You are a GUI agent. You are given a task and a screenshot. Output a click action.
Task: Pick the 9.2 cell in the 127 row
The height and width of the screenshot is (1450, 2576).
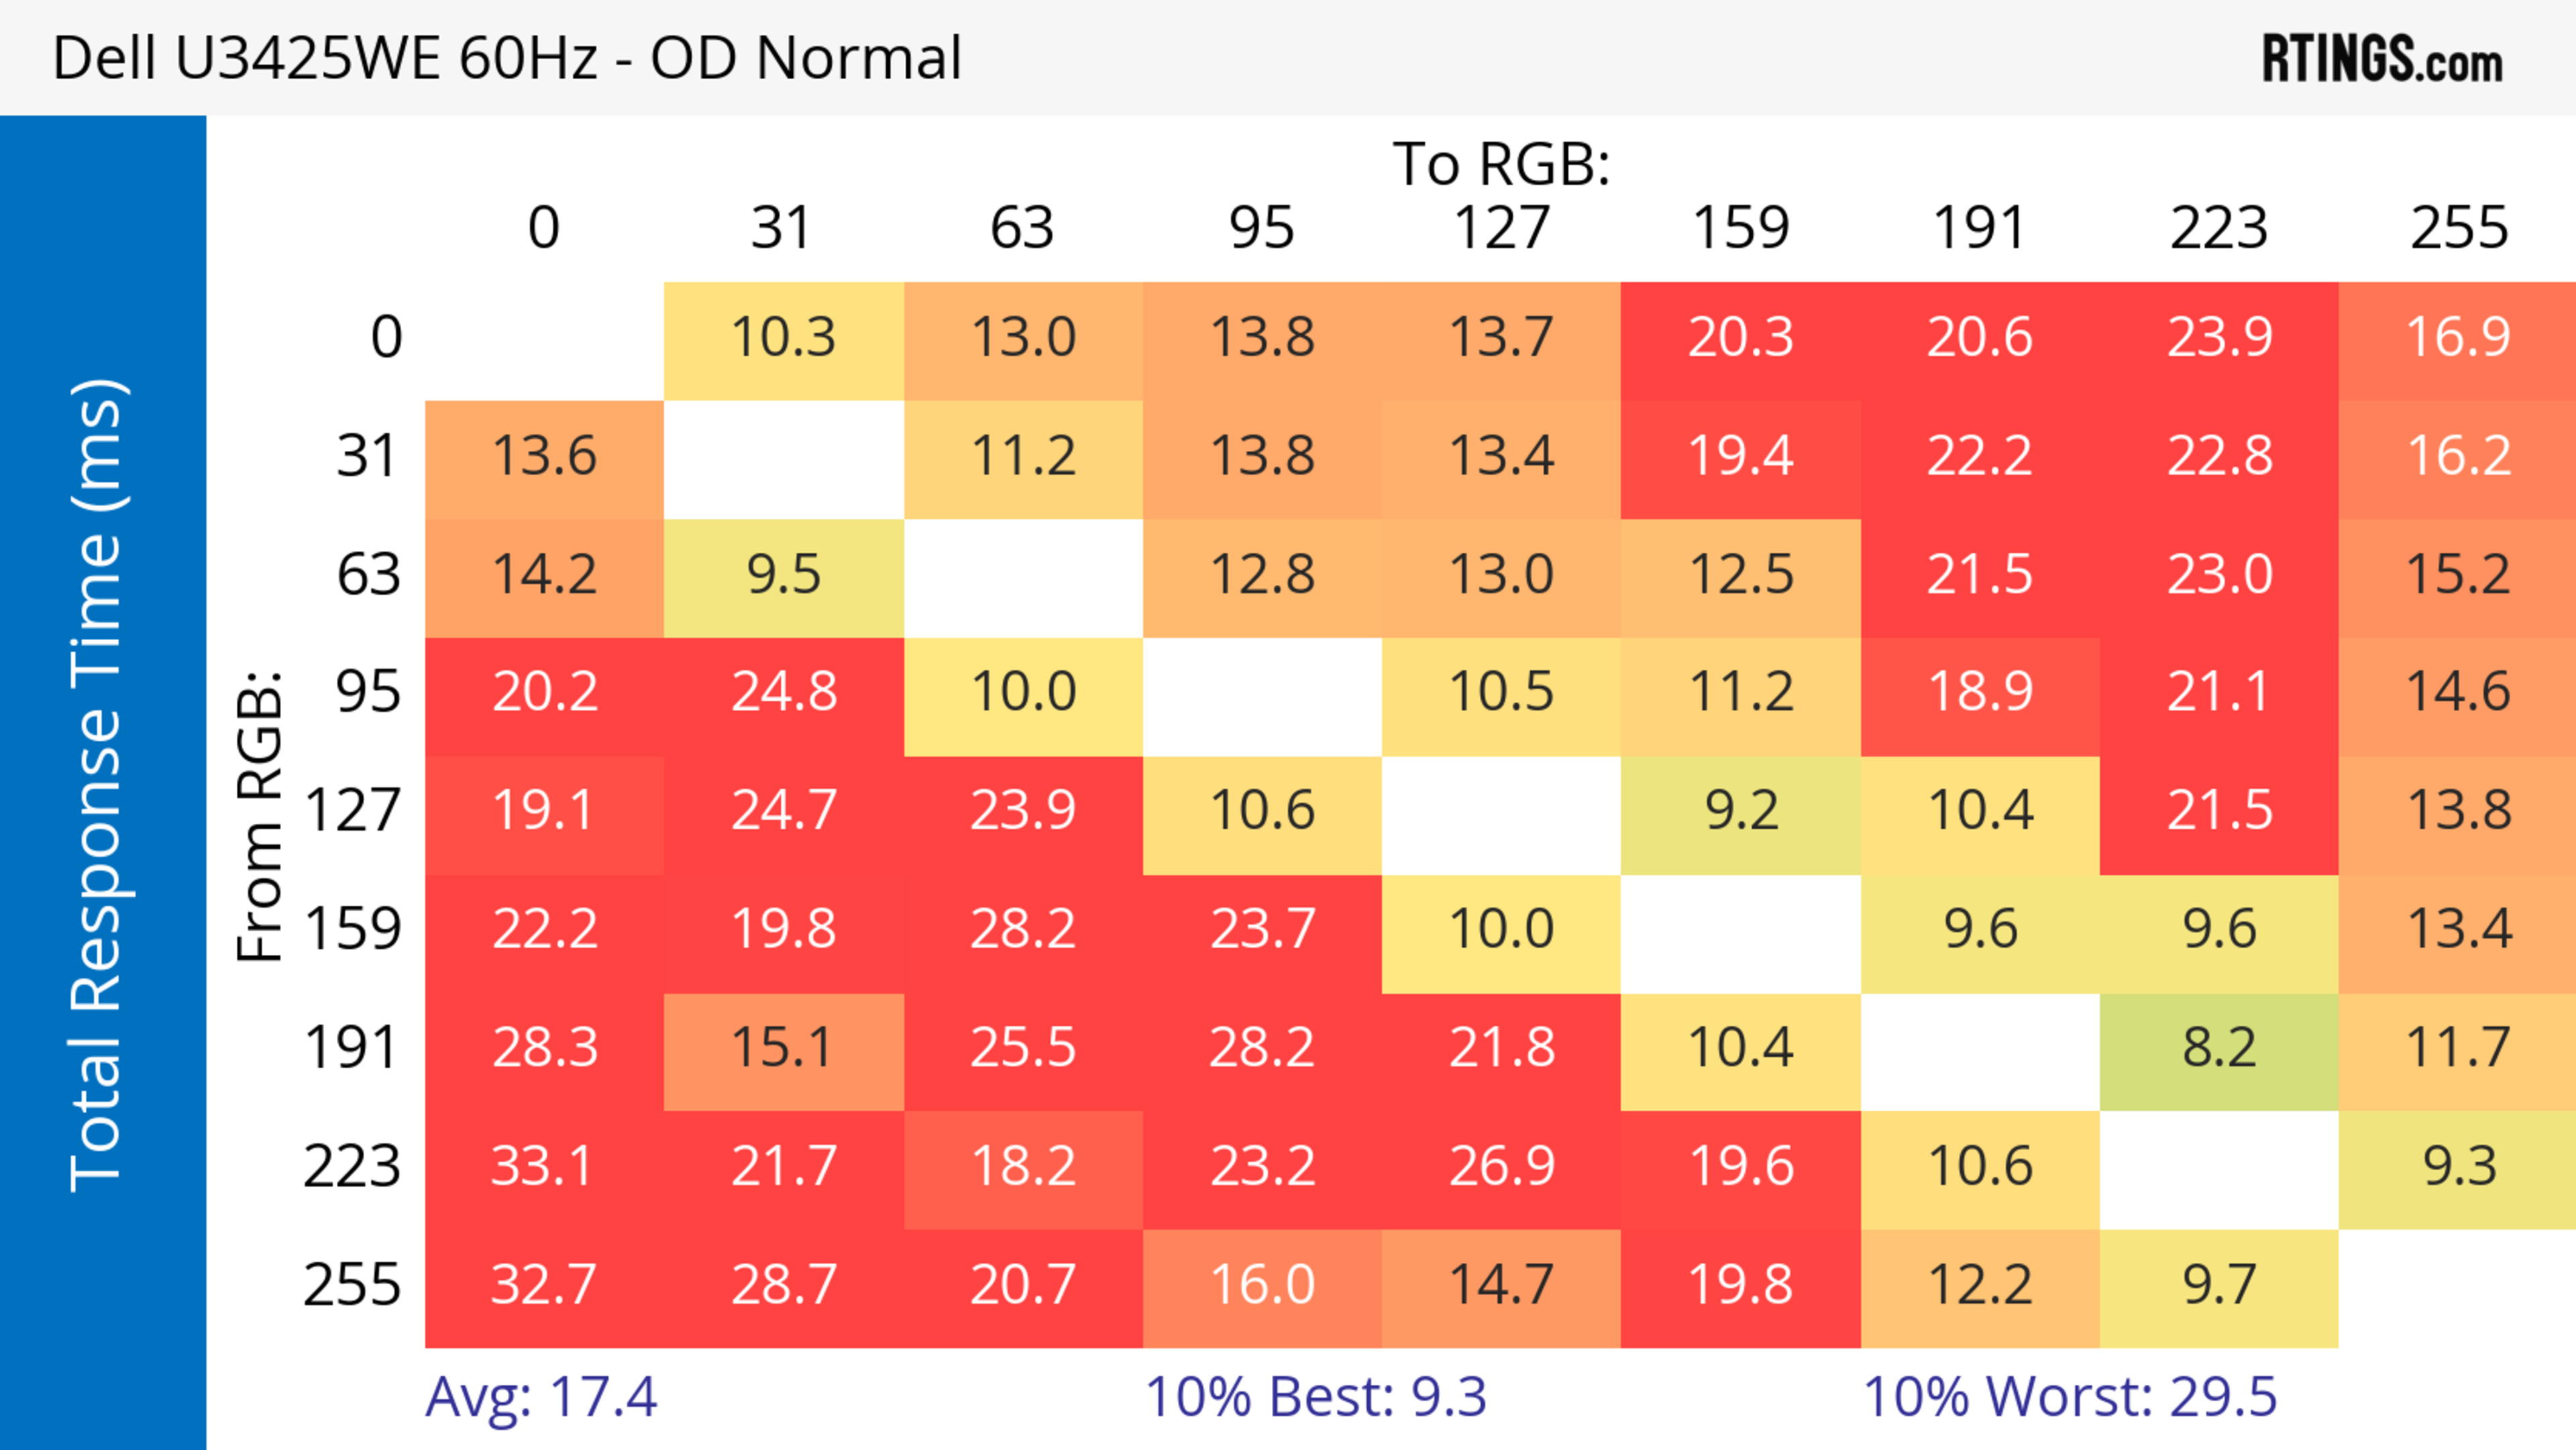point(1740,811)
